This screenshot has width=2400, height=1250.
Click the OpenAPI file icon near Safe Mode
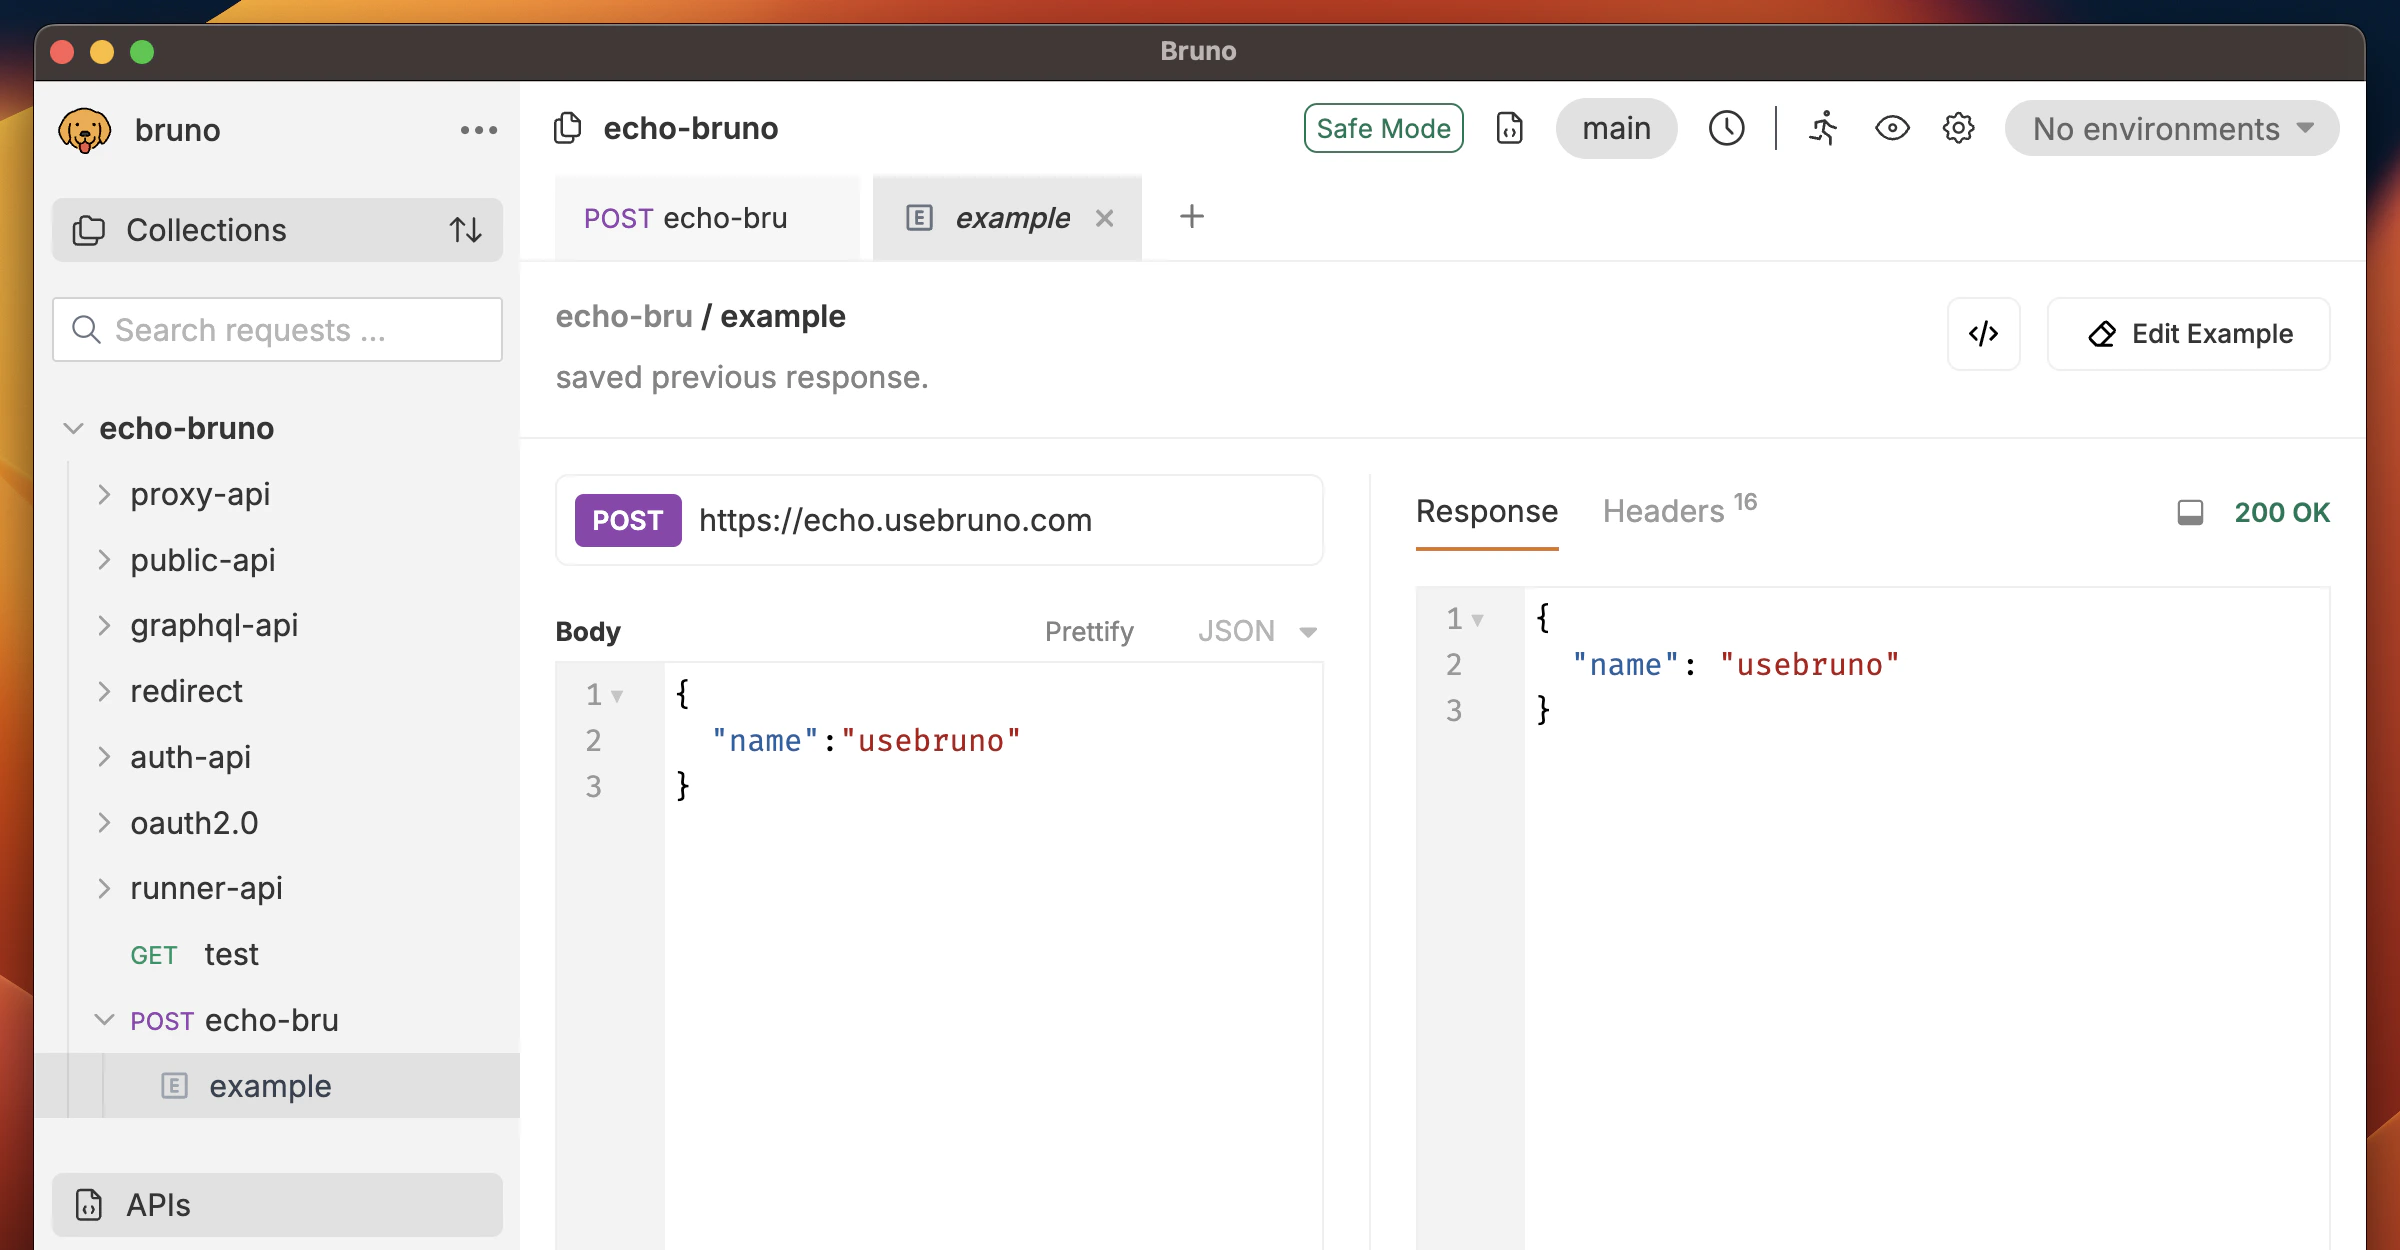[1509, 128]
